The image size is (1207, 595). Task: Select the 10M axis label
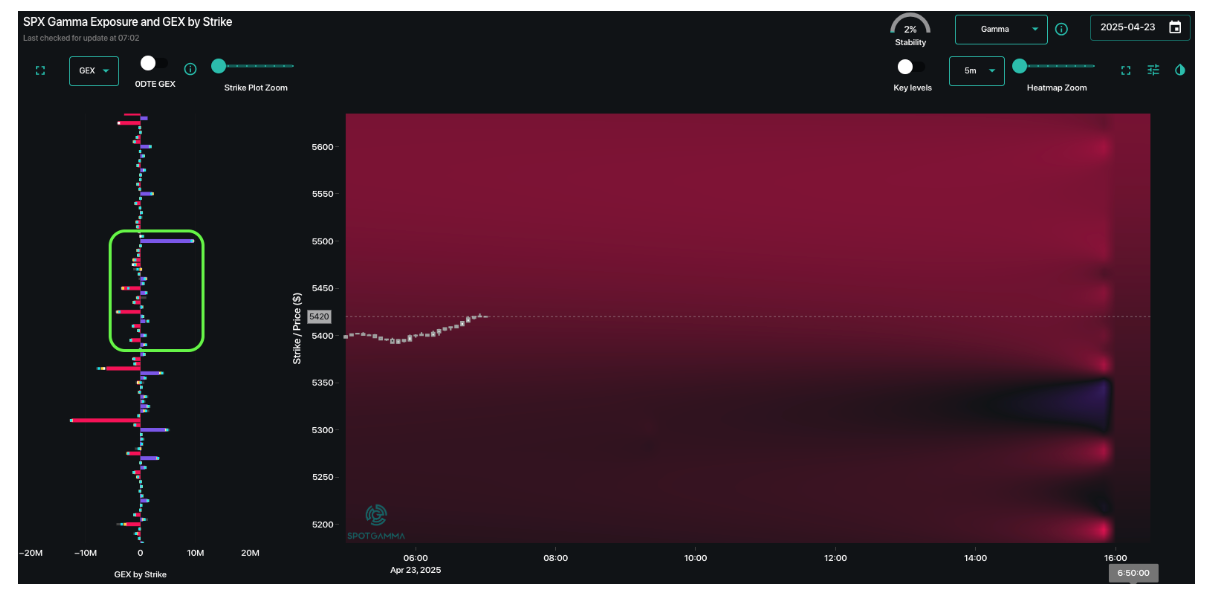(196, 553)
